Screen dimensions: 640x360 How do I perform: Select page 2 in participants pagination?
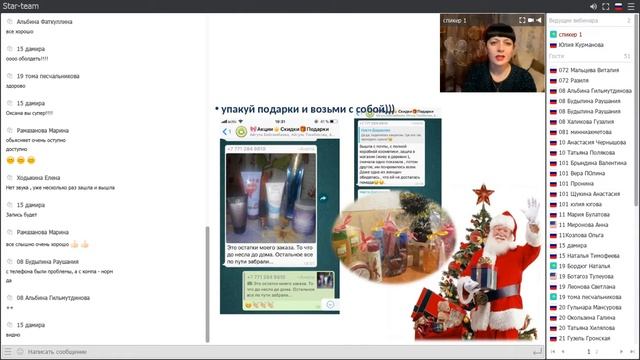[597, 351]
